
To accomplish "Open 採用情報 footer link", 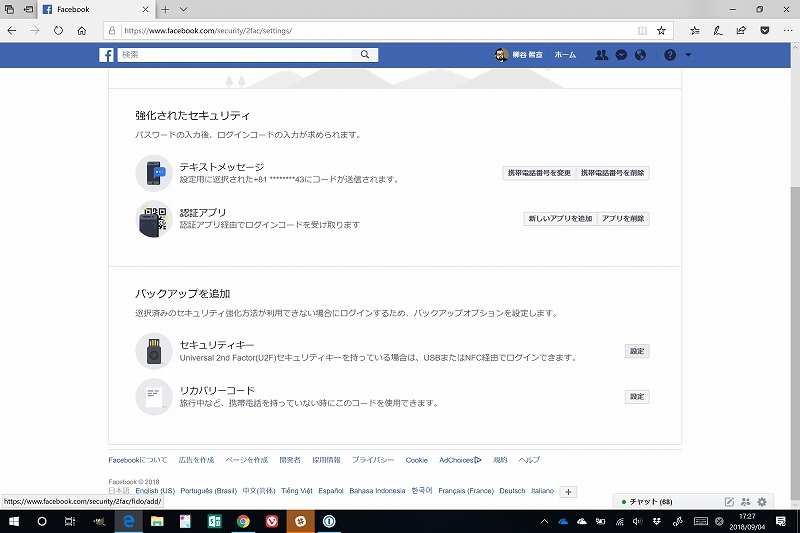I will tap(327, 460).
